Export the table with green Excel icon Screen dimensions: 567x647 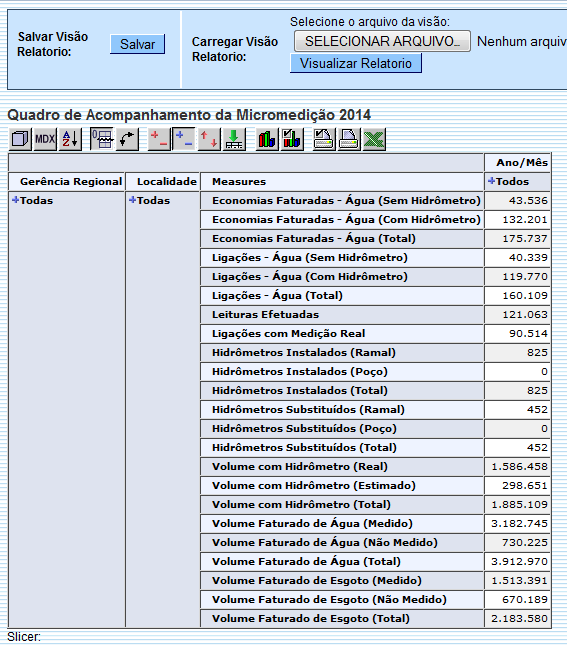374,139
